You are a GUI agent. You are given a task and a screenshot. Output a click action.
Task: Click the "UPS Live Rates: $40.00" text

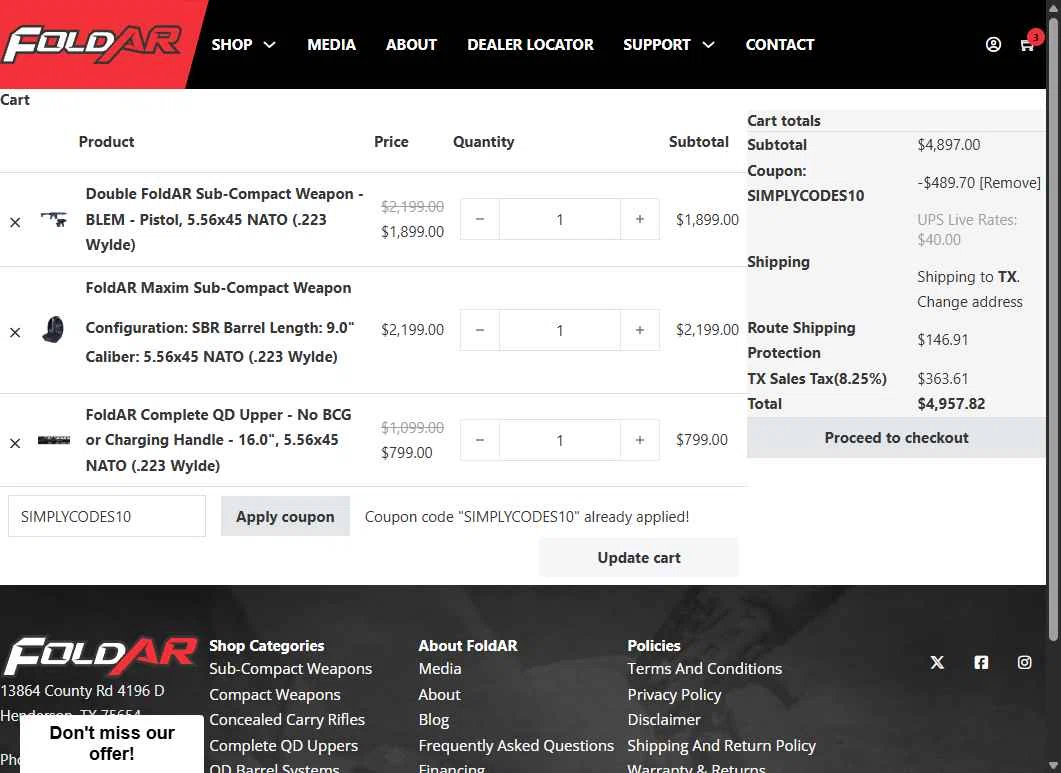(967, 229)
